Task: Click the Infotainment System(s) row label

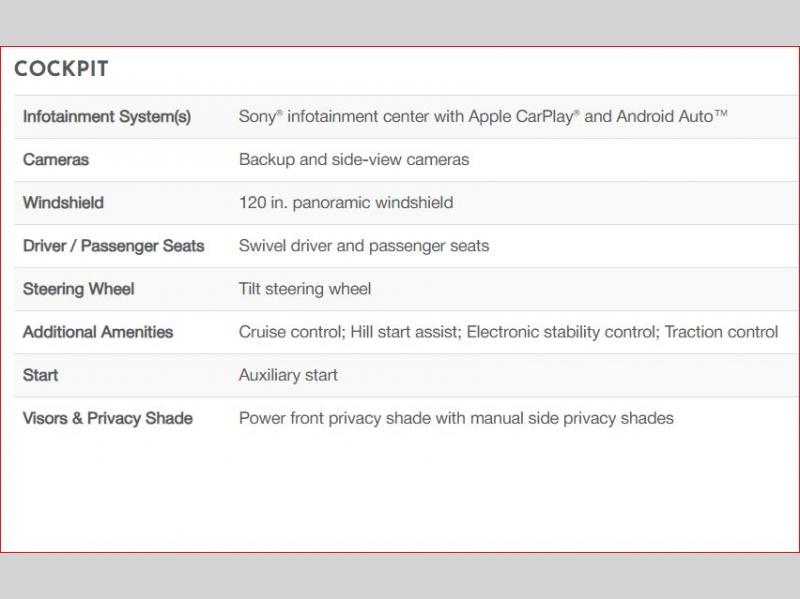Action: tap(107, 117)
